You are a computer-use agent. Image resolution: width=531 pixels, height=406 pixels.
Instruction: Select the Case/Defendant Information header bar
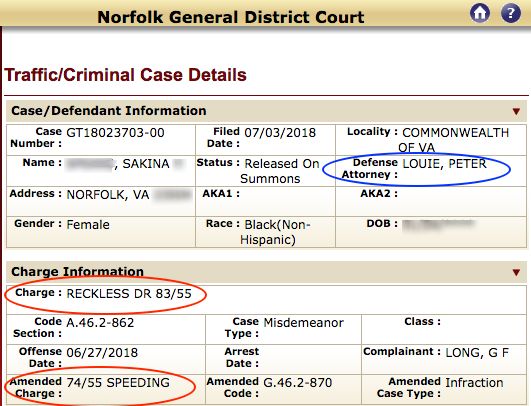coord(266,111)
